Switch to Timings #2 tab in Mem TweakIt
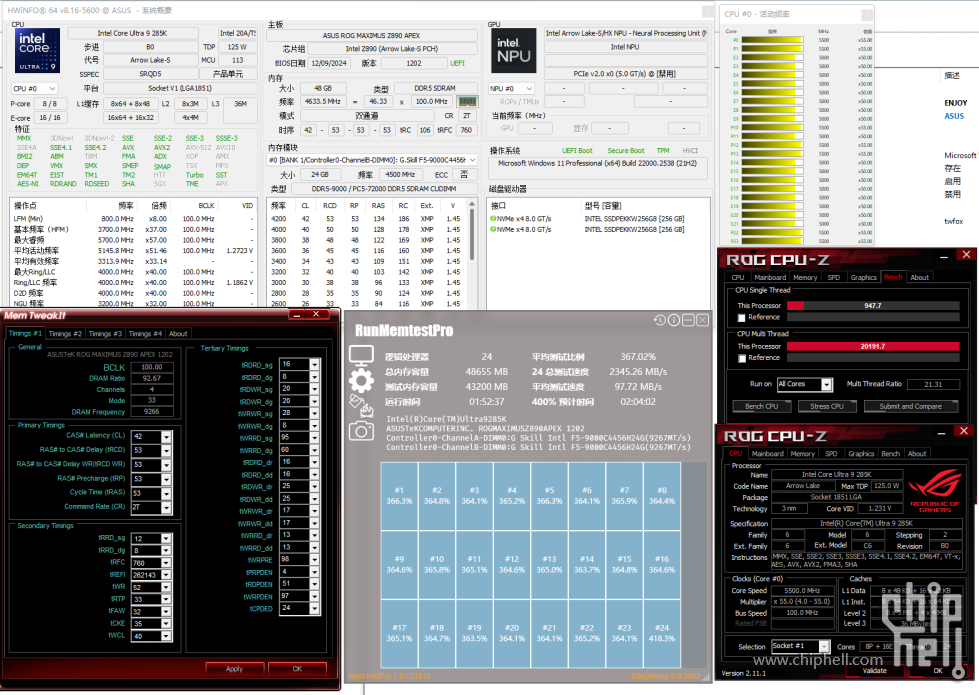 pyautogui.click(x=66, y=334)
